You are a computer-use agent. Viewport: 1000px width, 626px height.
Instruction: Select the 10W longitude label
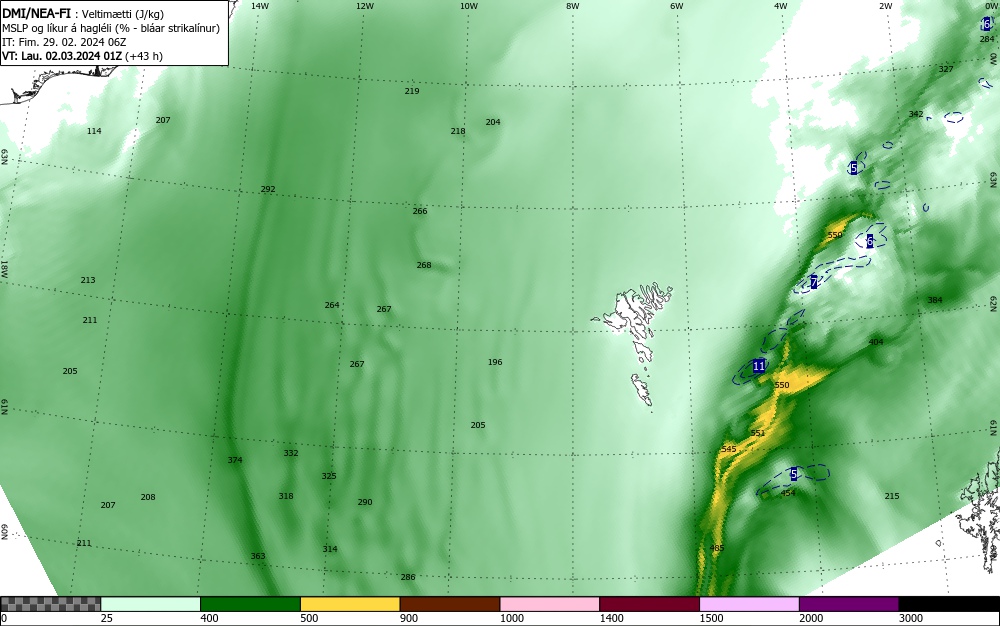pyautogui.click(x=469, y=6)
